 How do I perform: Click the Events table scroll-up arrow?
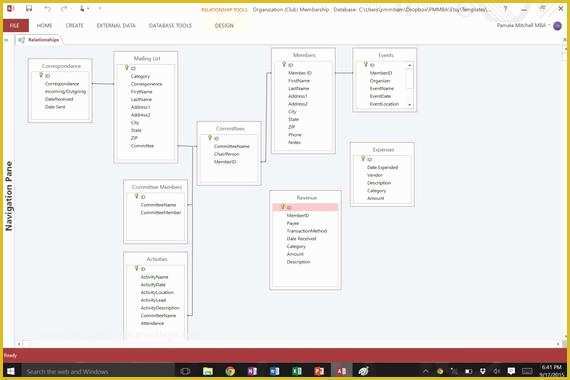coord(410,65)
